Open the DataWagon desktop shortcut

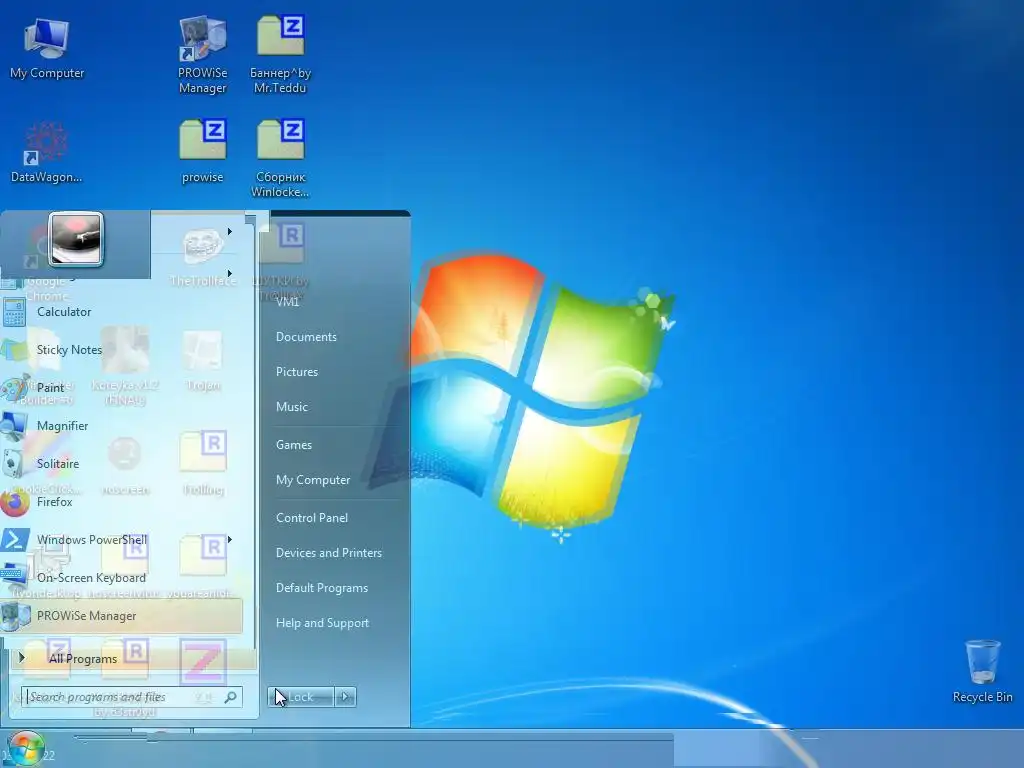click(46, 152)
